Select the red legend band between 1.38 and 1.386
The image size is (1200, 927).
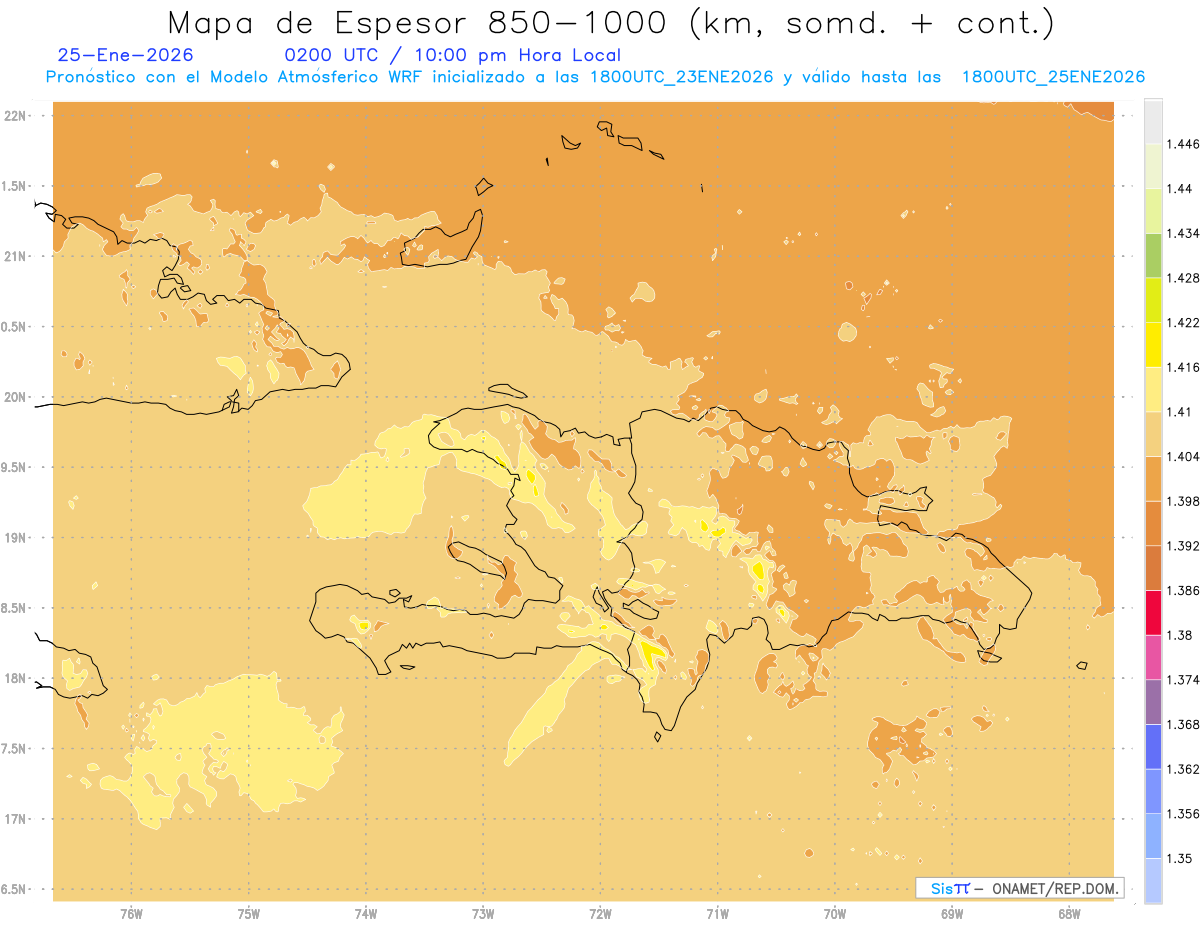click(x=1153, y=612)
